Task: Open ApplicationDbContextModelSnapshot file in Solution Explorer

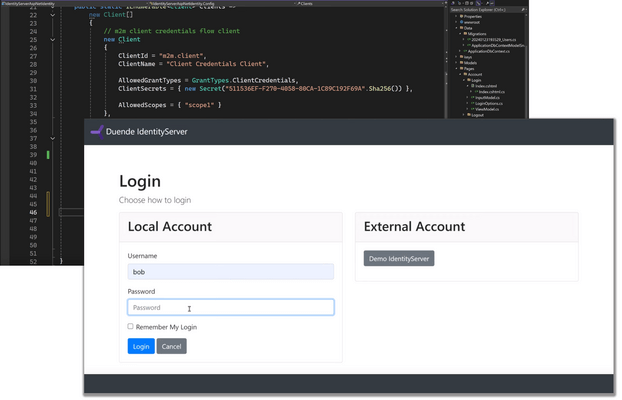Action: [498, 46]
